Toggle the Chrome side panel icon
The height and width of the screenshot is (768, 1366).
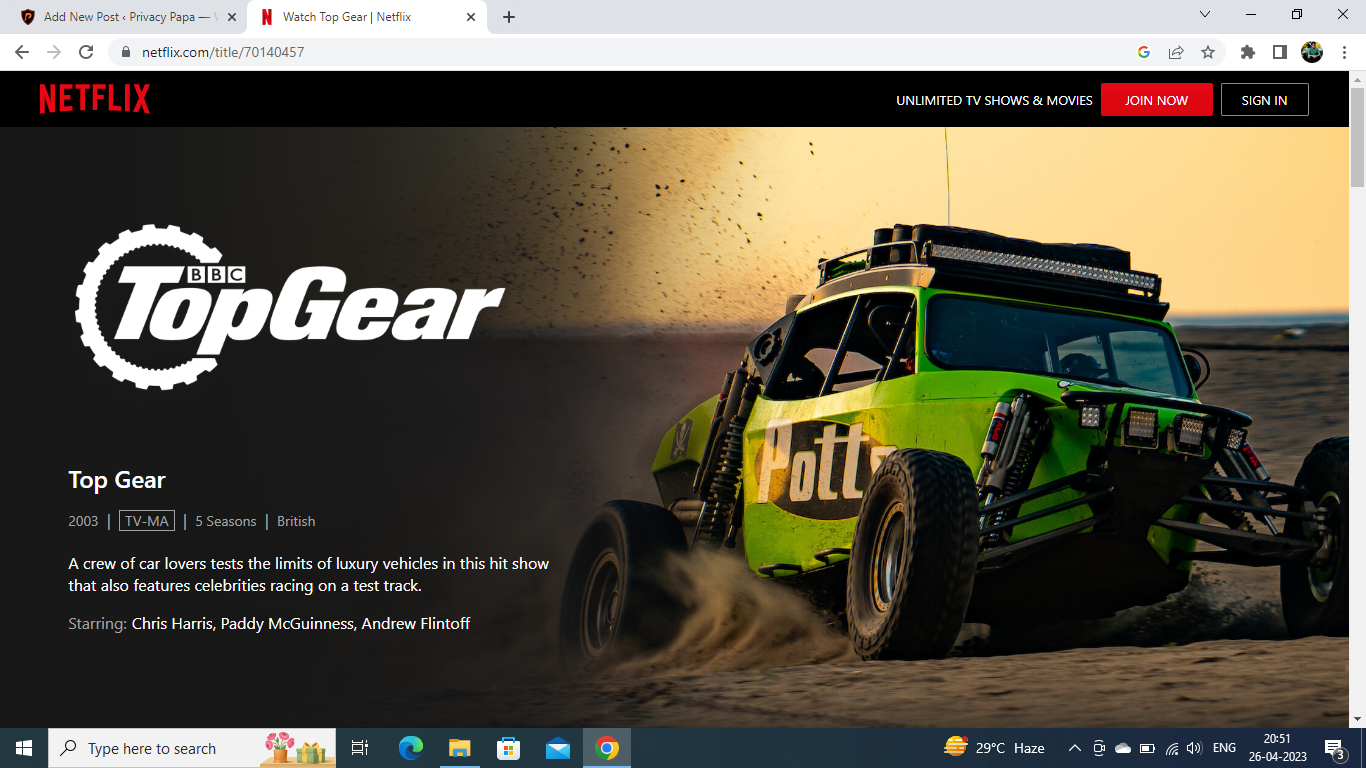[1279, 52]
